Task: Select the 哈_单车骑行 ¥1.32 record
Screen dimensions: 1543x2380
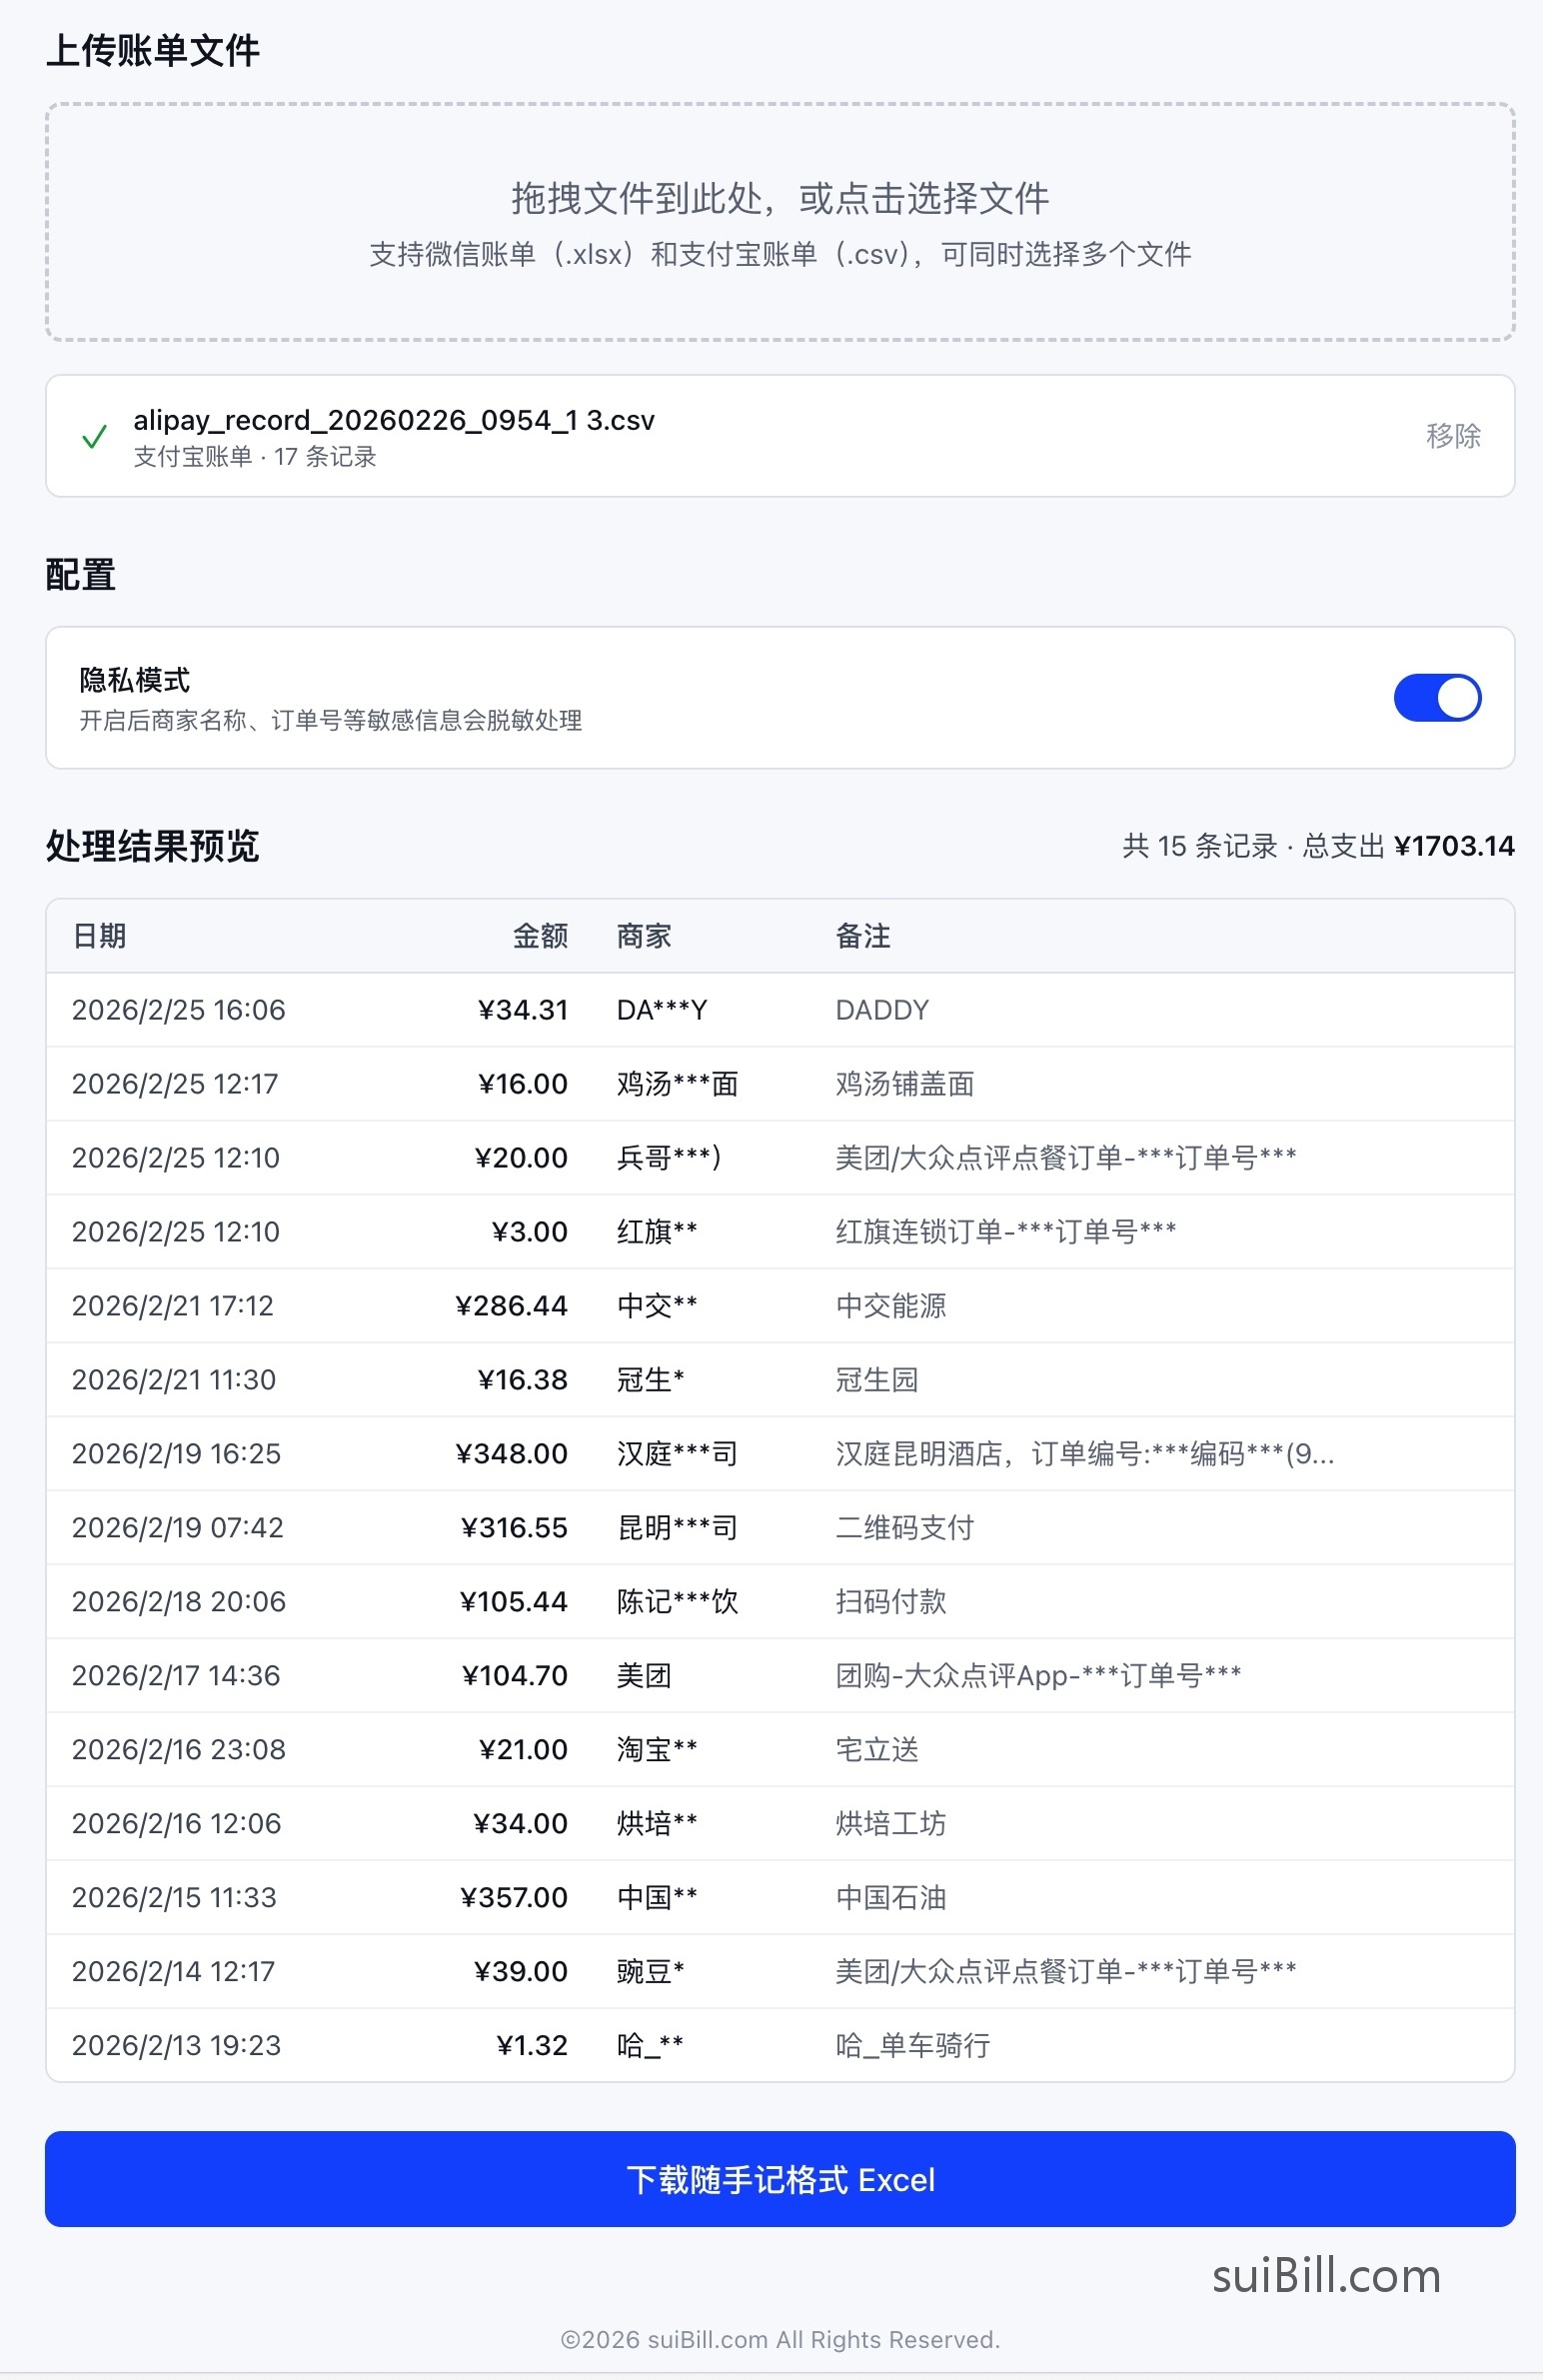Action: pos(780,2045)
